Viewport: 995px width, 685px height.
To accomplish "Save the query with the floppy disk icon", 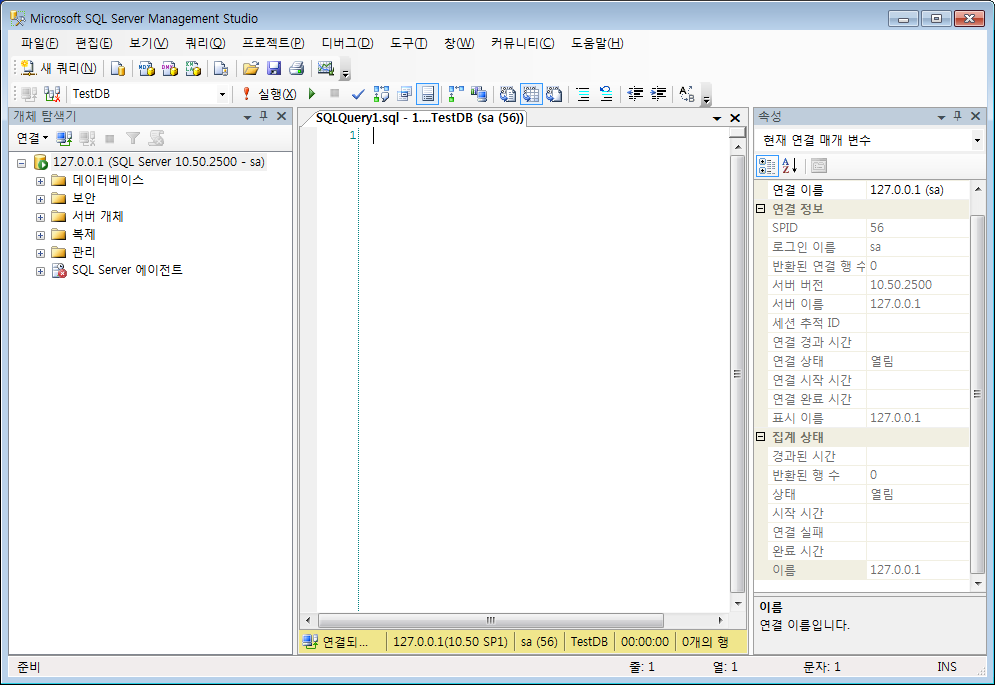I will coord(273,69).
